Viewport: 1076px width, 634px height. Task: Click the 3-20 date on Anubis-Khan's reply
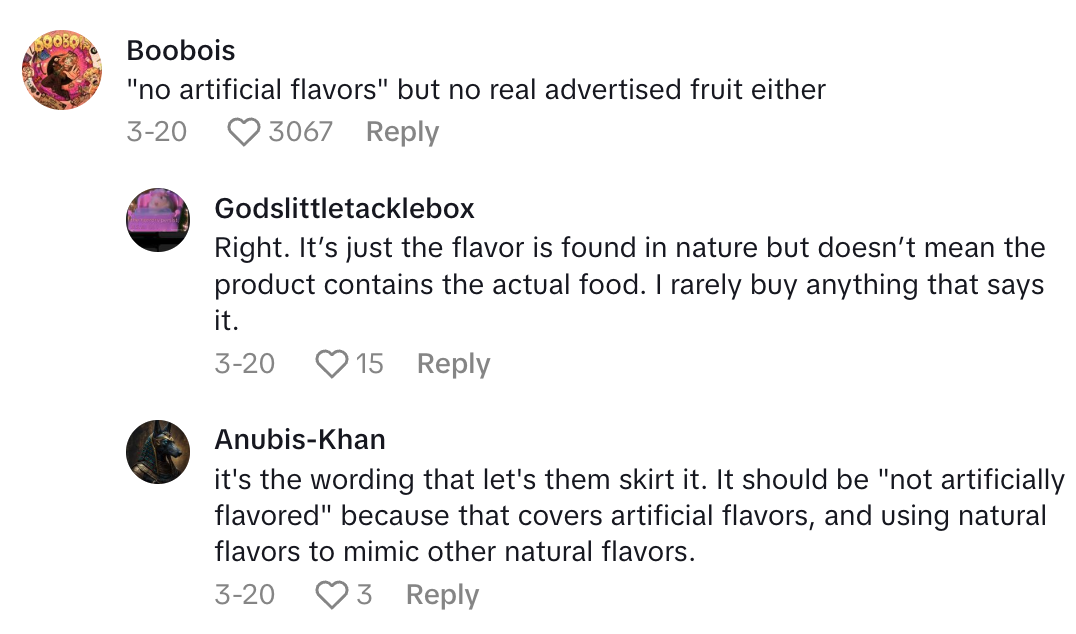(244, 595)
